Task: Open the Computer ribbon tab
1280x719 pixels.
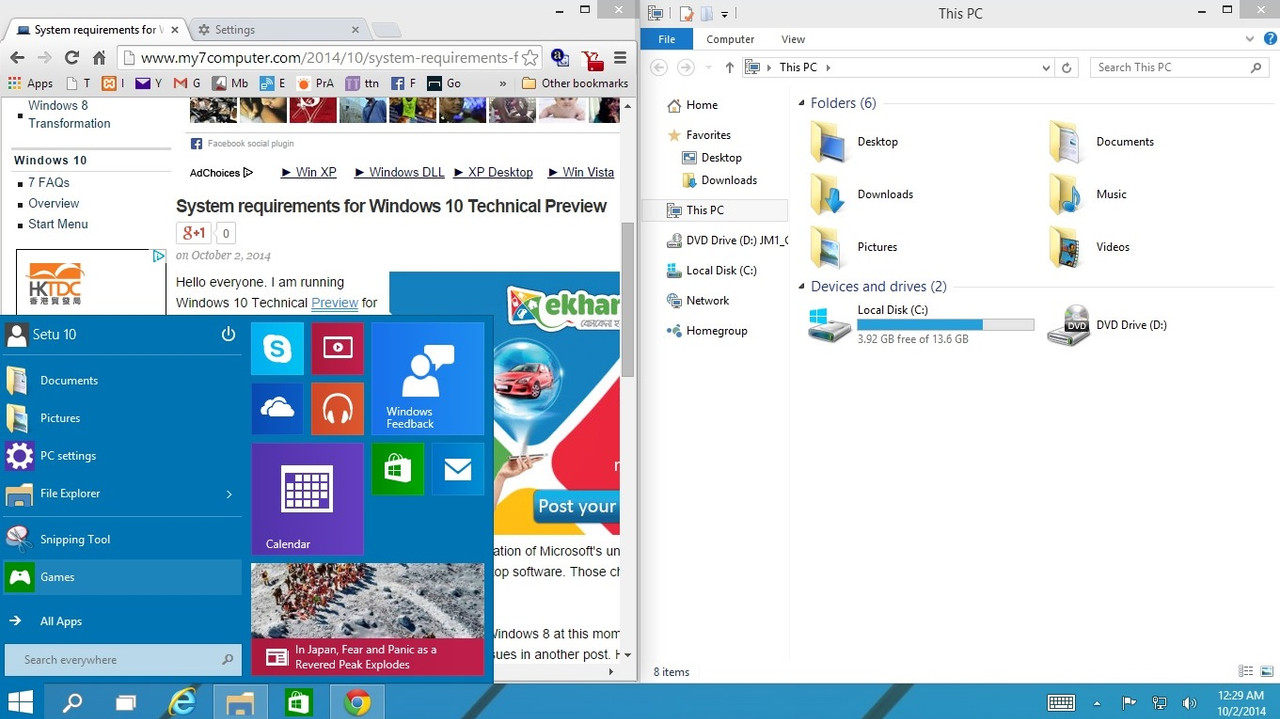Action: [x=730, y=39]
